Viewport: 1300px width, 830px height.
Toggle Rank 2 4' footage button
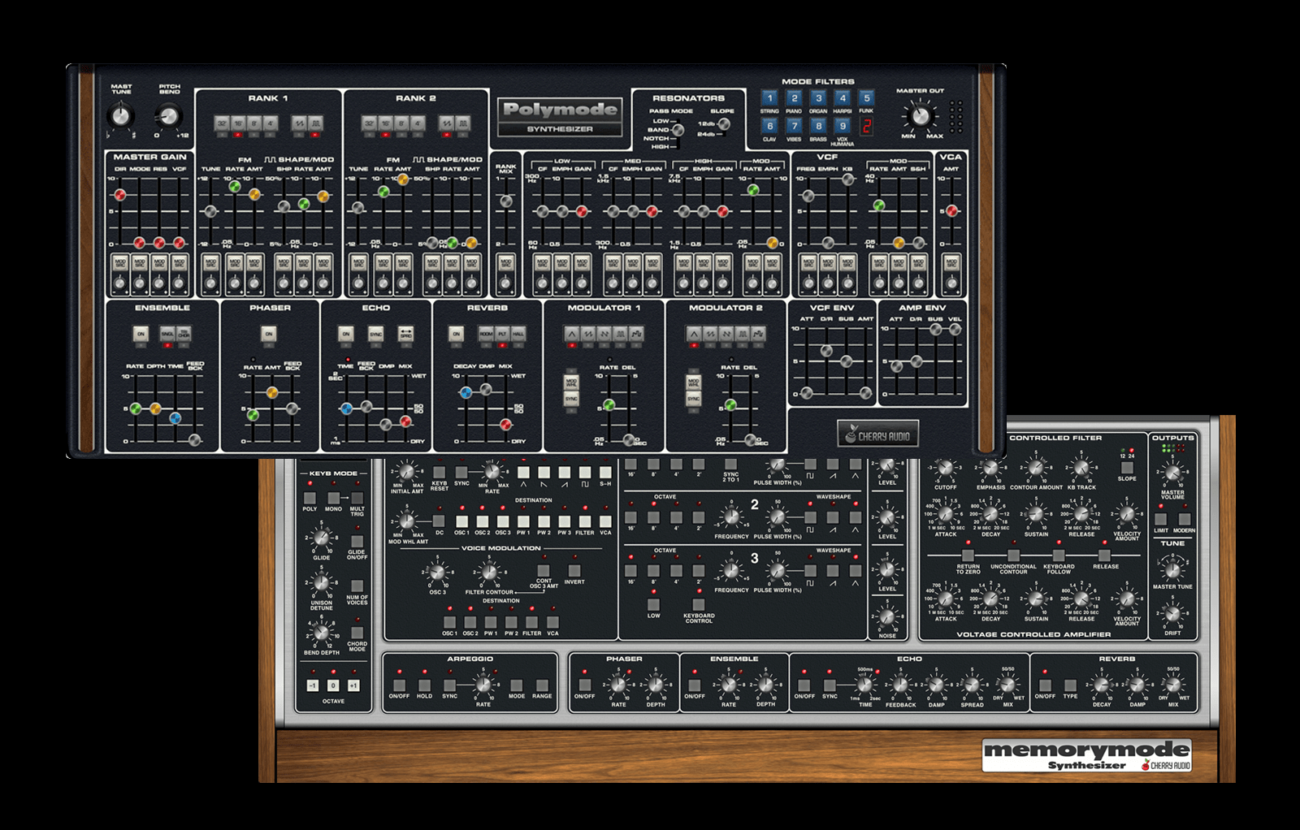(417, 122)
